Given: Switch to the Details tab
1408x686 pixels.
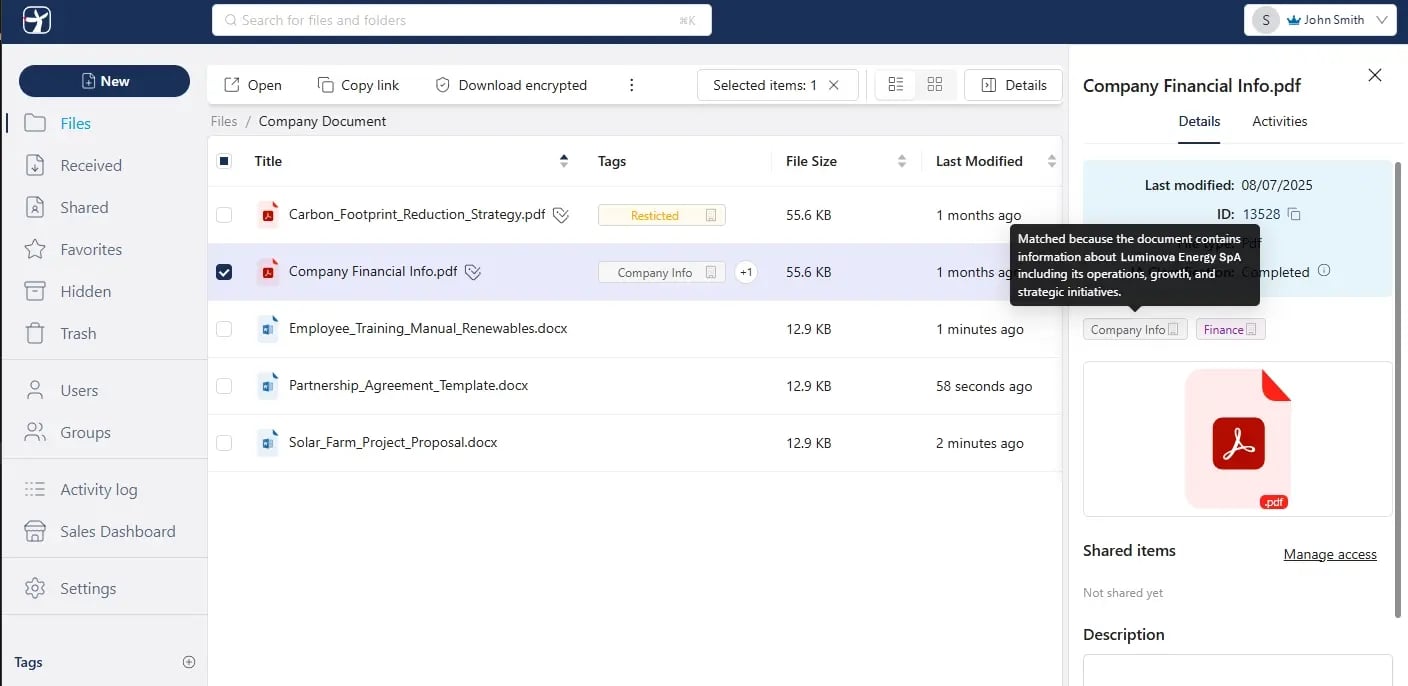Looking at the screenshot, I should pyautogui.click(x=1199, y=121).
